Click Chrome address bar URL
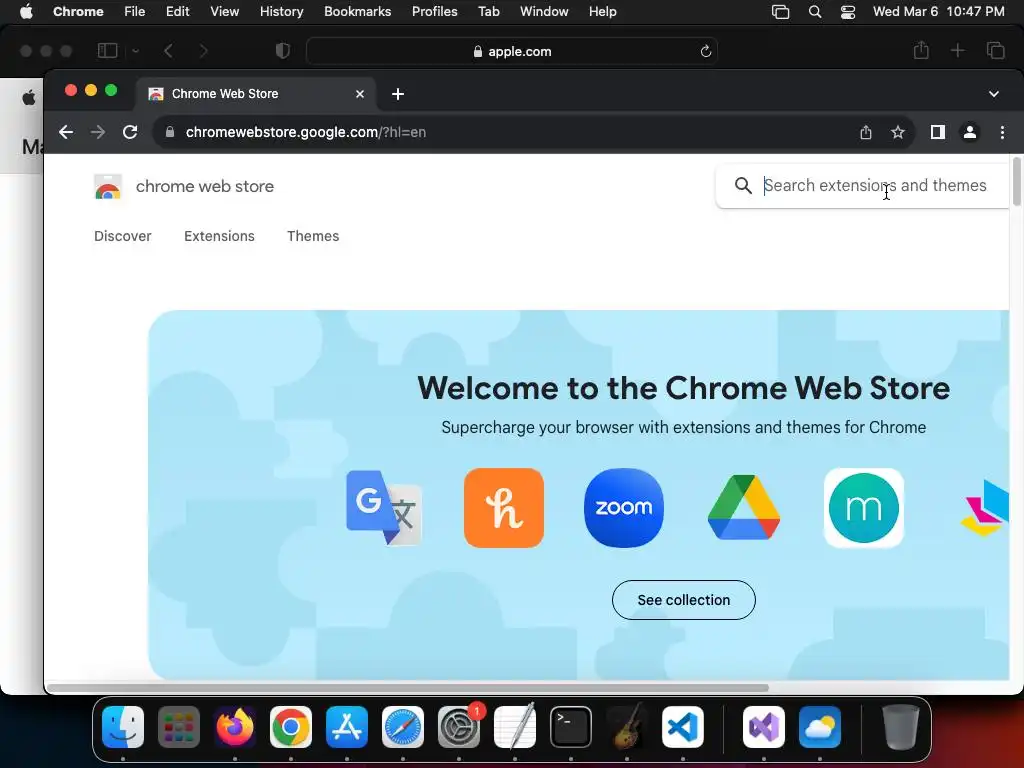1024x768 pixels. click(306, 133)
